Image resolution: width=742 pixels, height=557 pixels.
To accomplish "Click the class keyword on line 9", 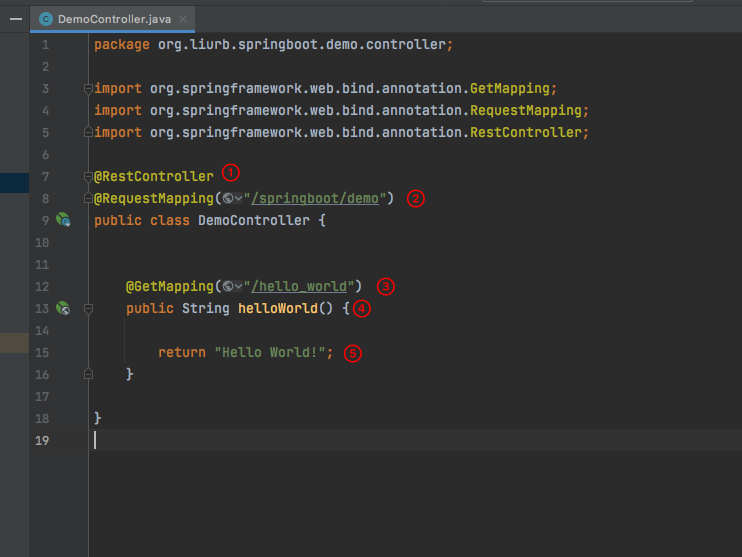I will pyautogui.click(x=170, y=221).
